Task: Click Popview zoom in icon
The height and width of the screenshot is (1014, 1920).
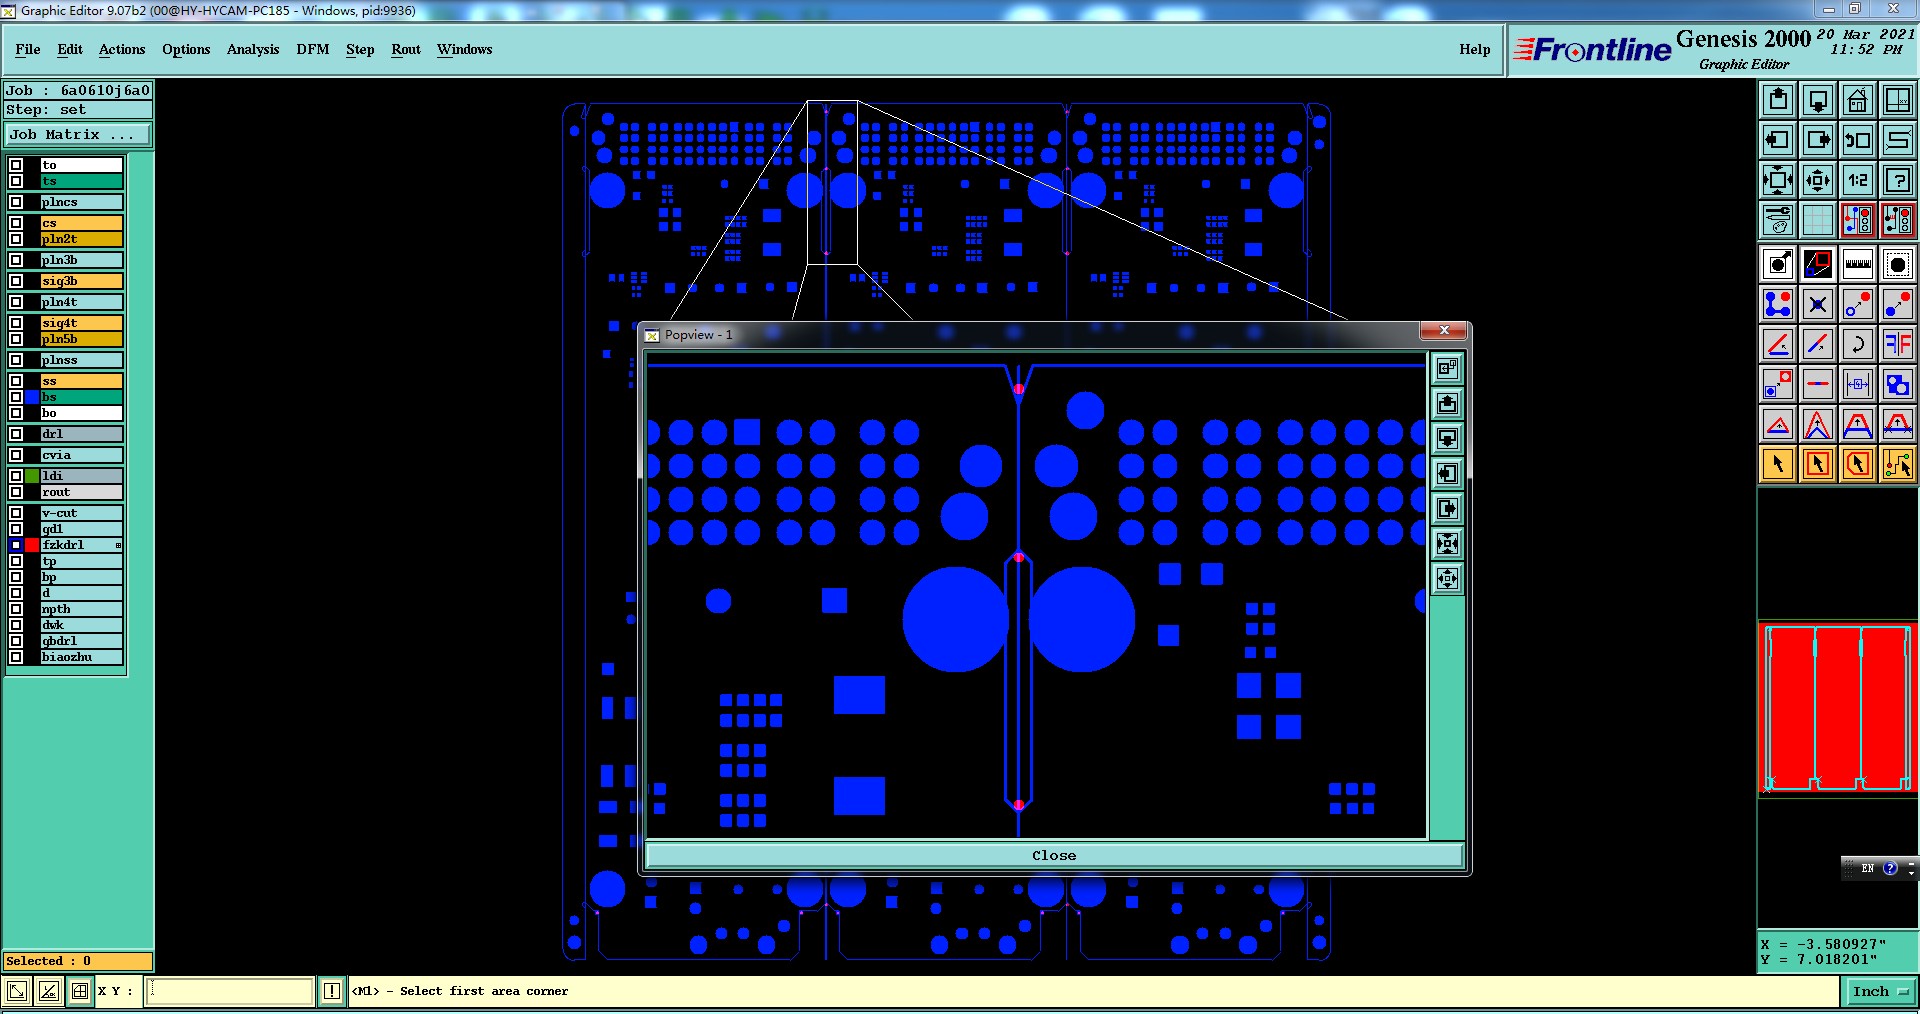Action: [x=1447, y=543]
